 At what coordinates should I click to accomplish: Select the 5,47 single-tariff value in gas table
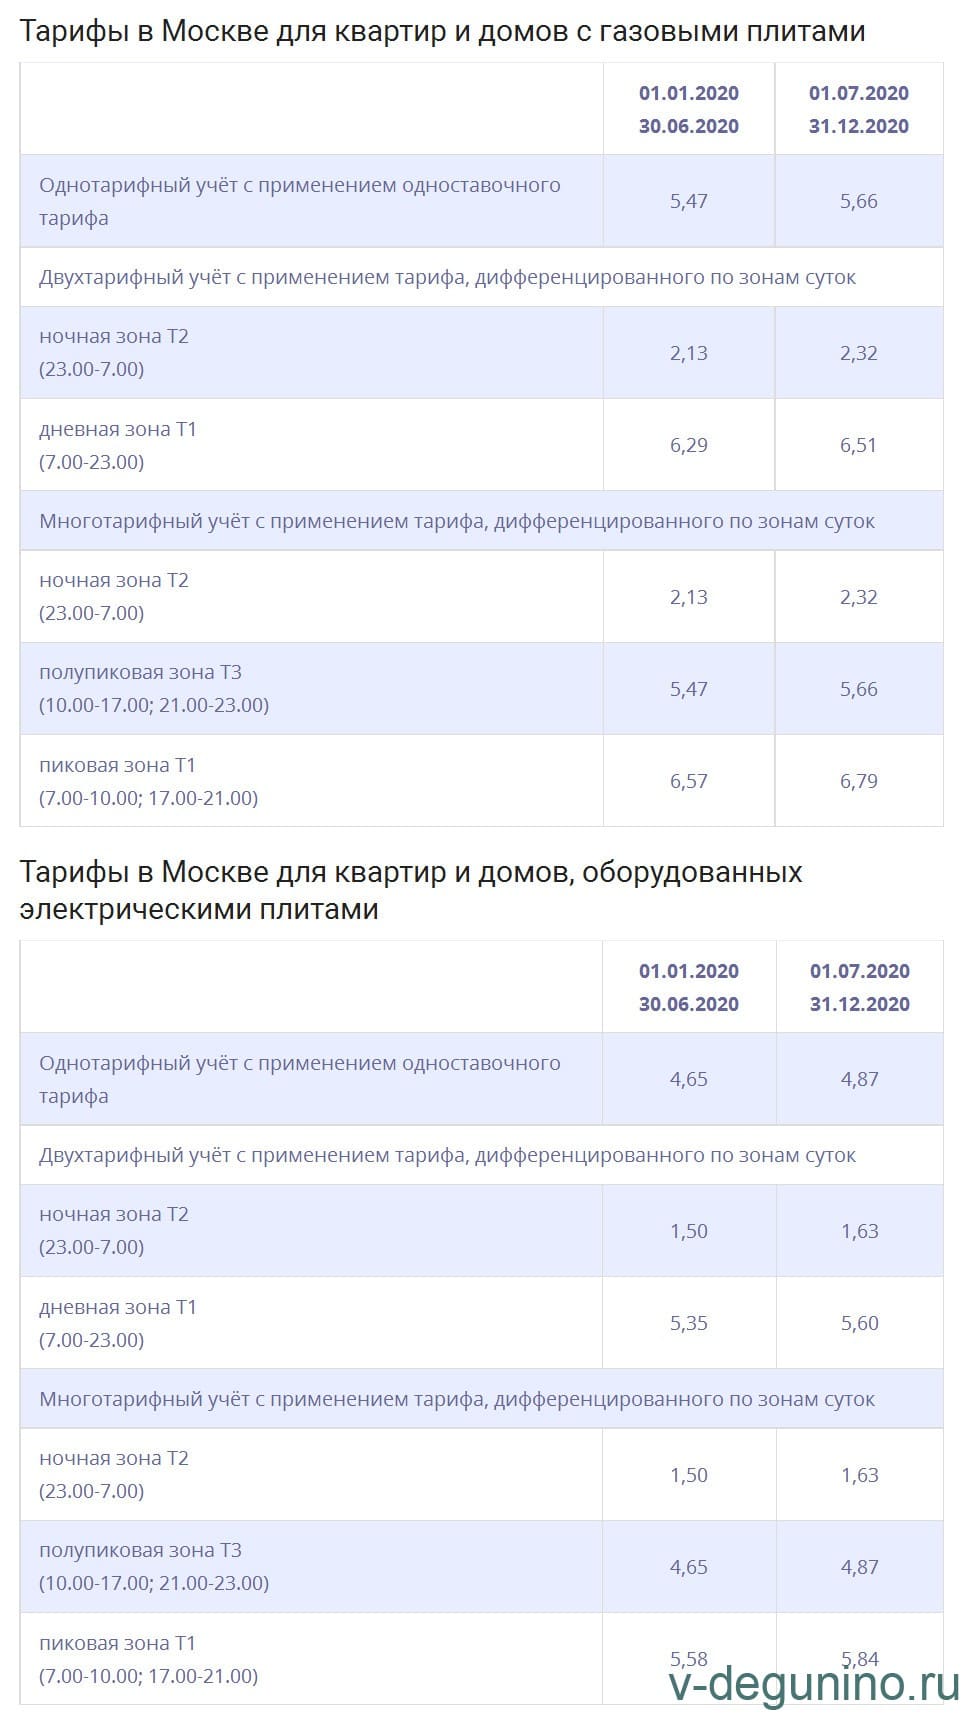click(689, 201)
